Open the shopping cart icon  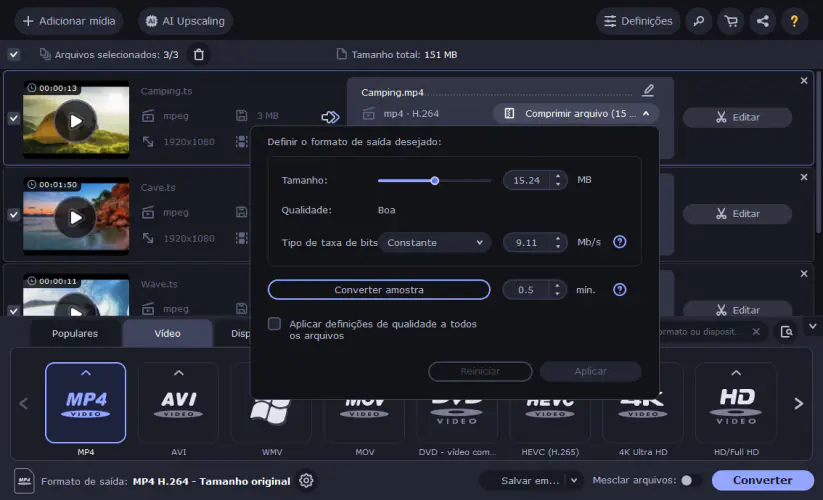click(x=731, y=21)
